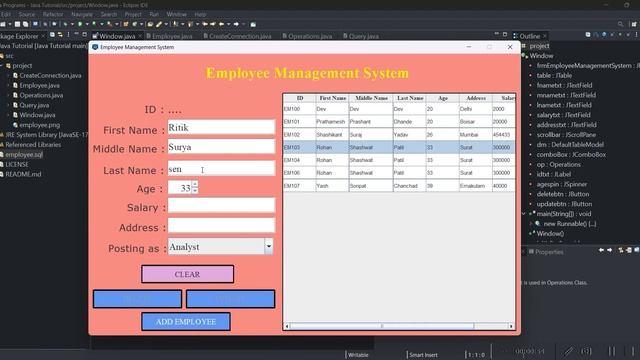Screen dimensions: 640x360
Task: Increase Age spinner with up arrow
Action: pos(195,184)
